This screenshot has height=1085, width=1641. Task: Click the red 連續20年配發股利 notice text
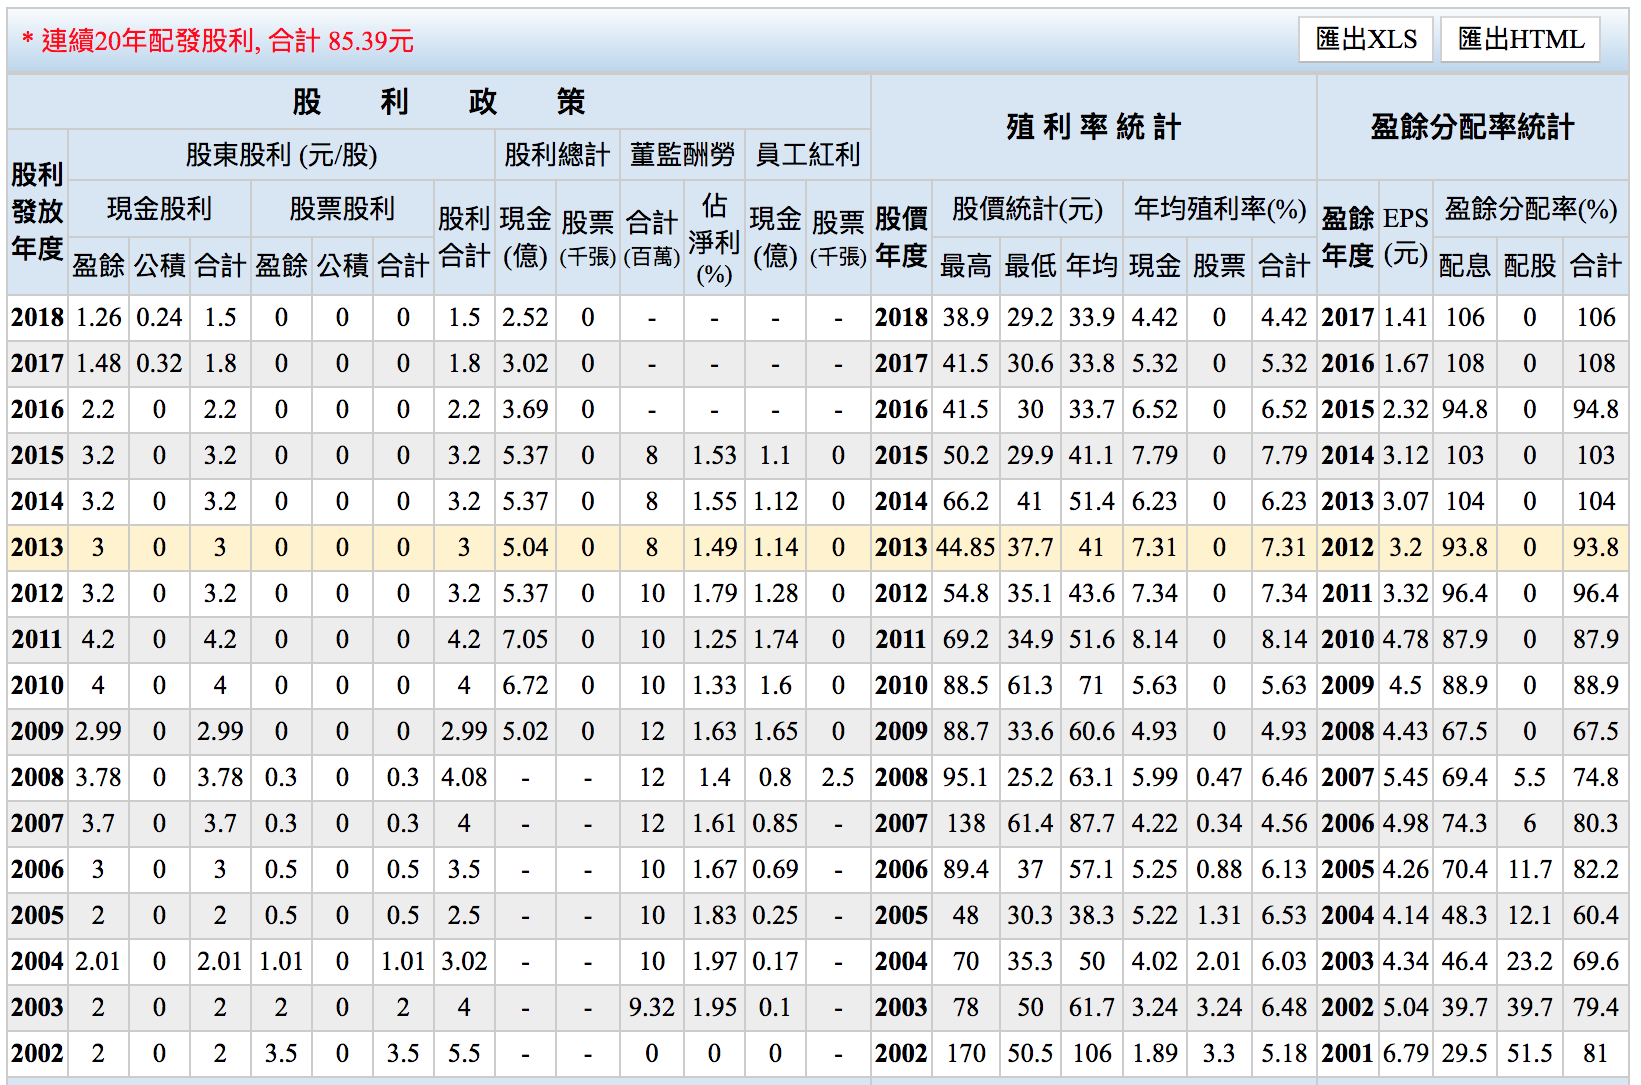(x=218, y=41)
